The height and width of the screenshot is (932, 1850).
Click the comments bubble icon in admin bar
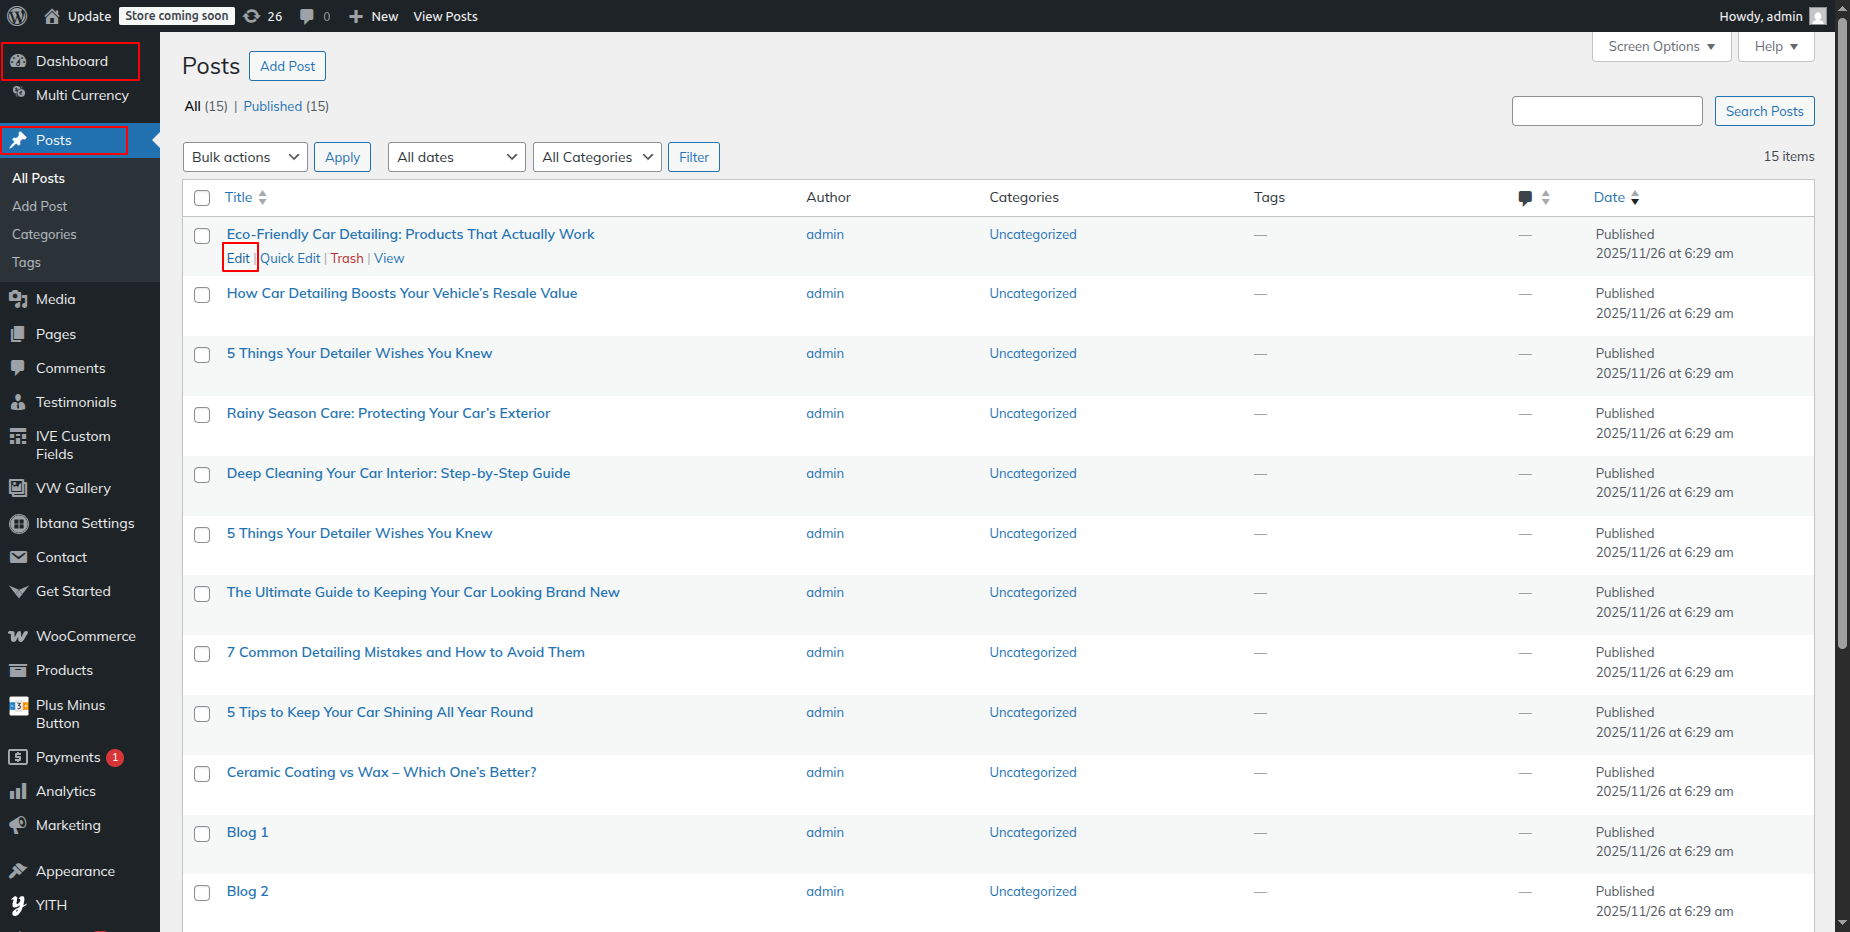click(307, 16)
